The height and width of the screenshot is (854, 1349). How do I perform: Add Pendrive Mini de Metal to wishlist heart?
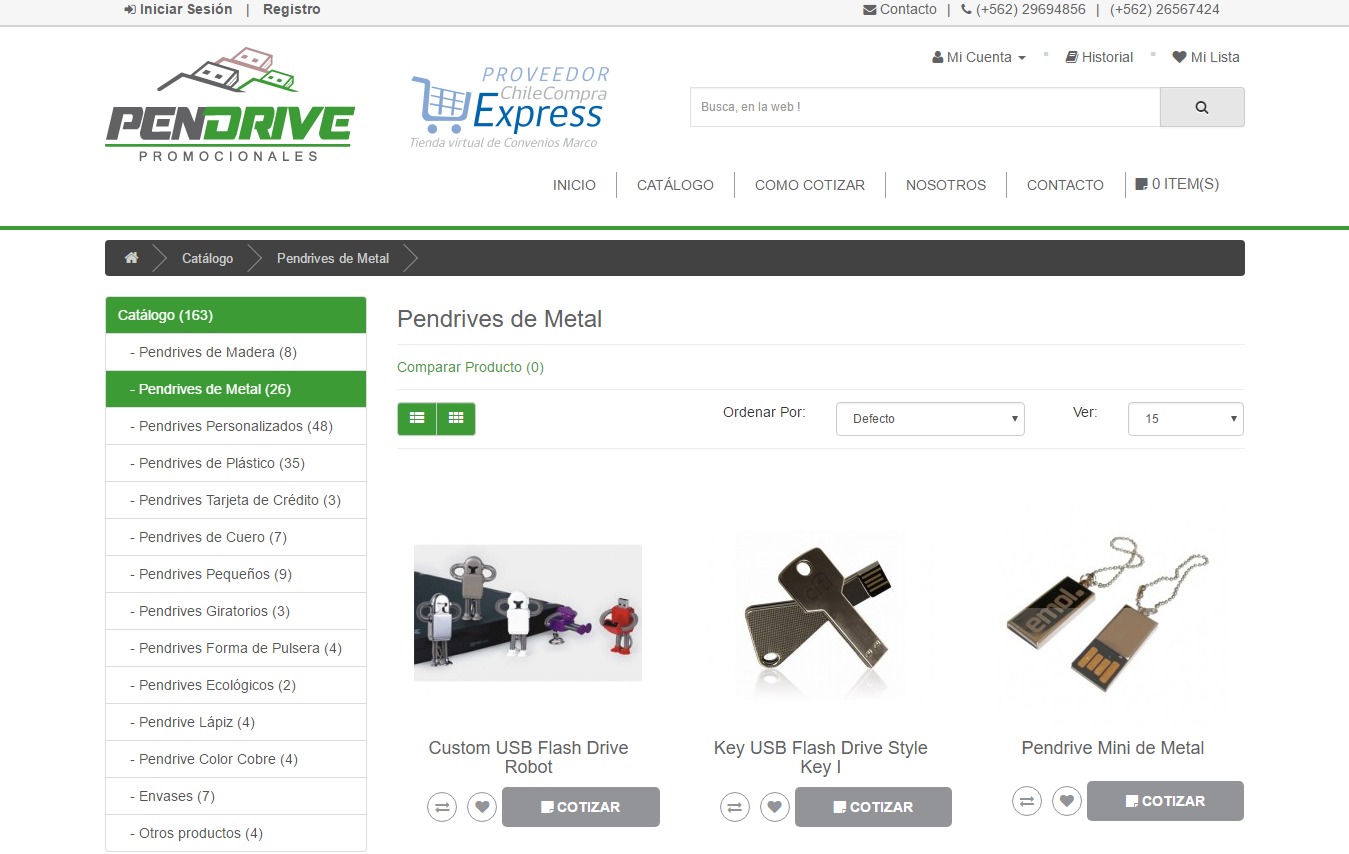pyautogui.click(x=1067, y=800)
